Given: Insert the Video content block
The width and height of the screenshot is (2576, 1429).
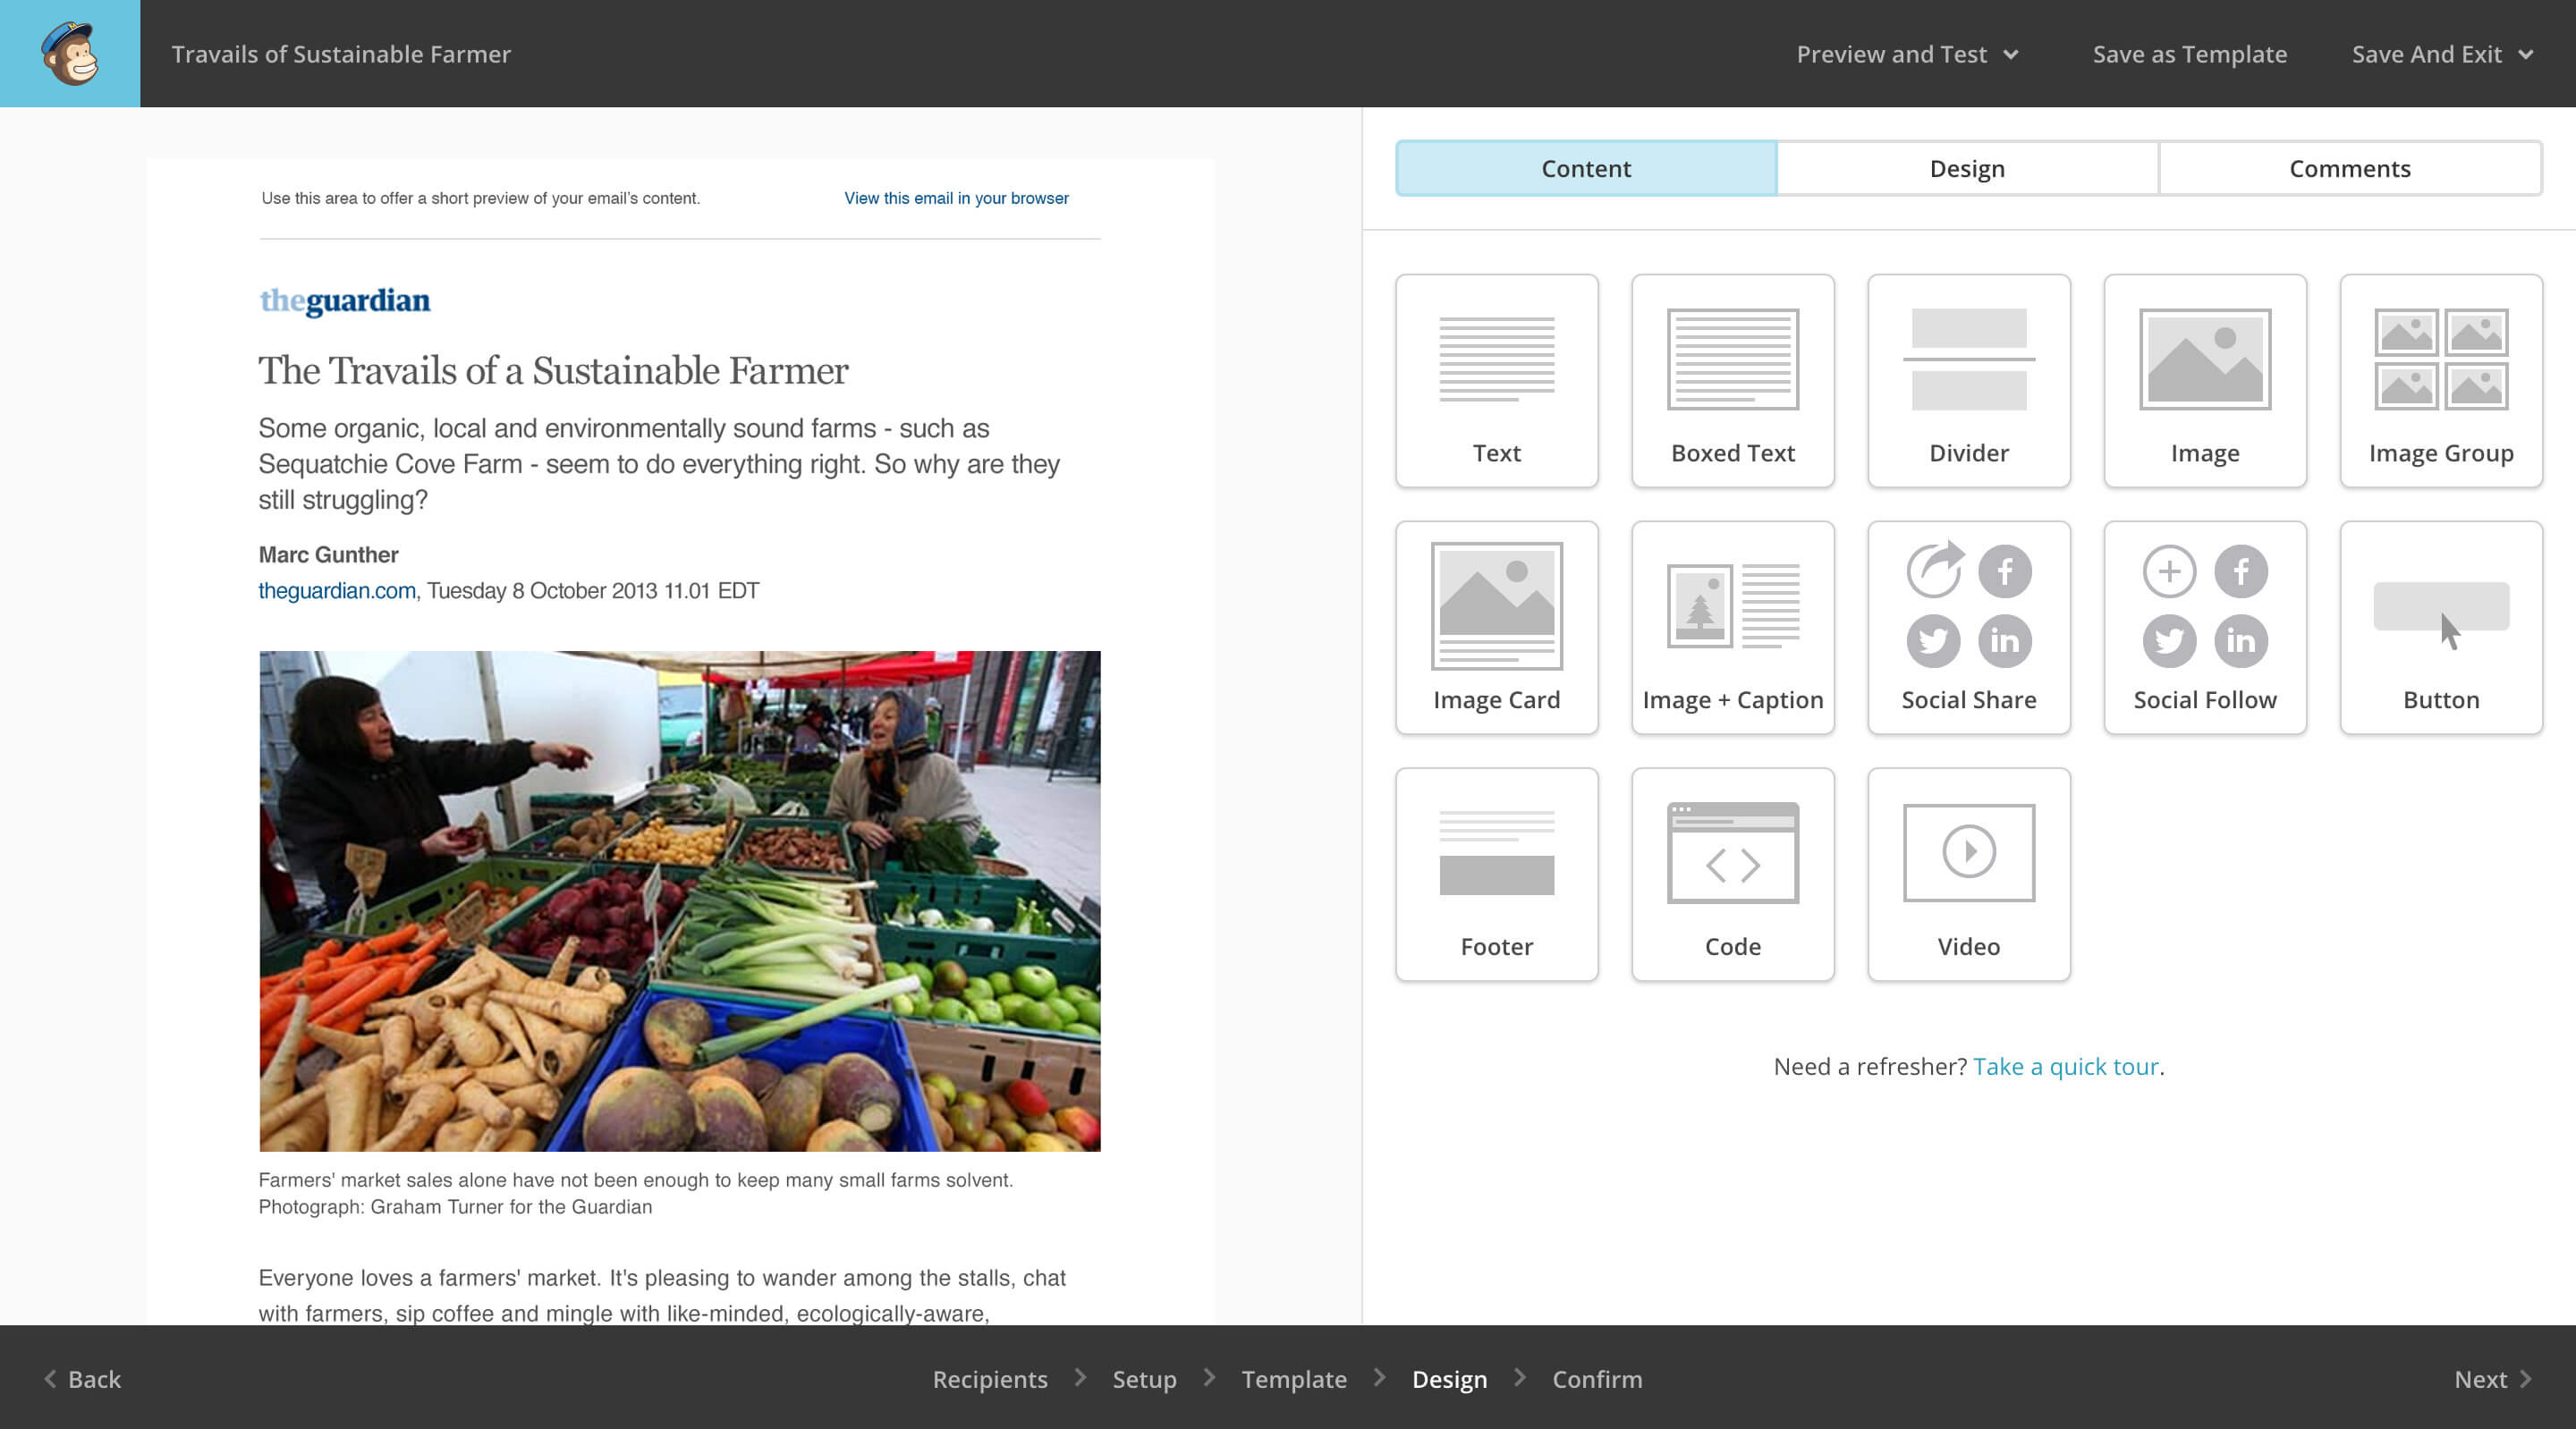Looking at the screenshot, I should 1968,875.
